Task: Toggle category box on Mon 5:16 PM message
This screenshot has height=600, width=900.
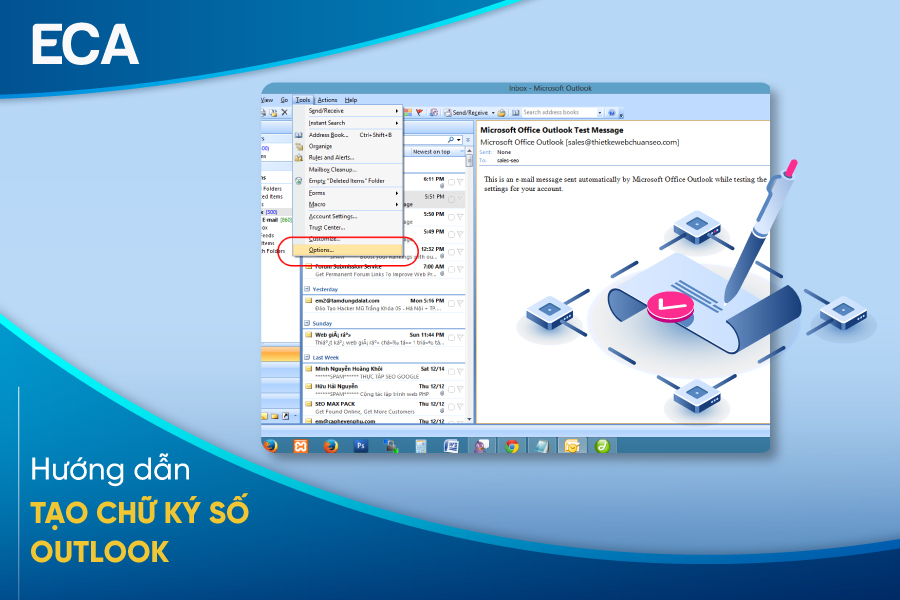Action: point(451,303)
